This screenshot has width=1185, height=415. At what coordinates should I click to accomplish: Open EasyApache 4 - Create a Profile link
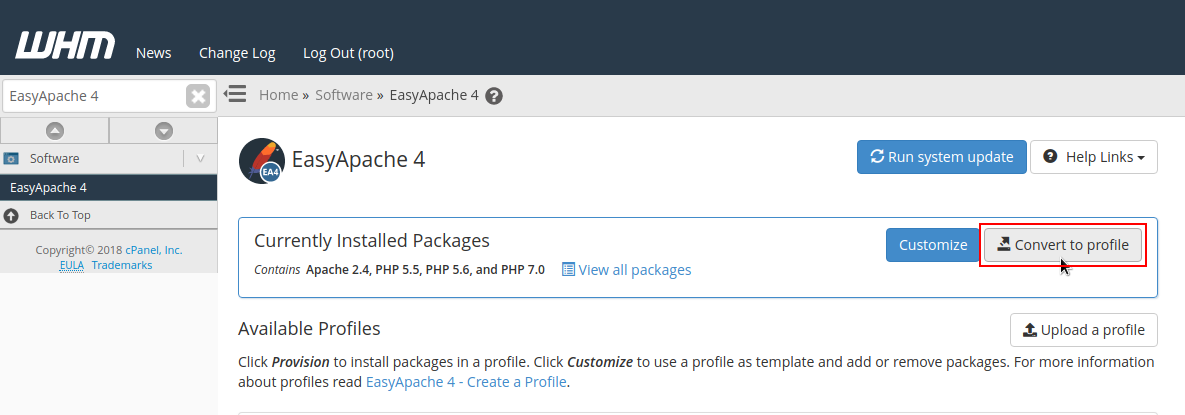[x=466, y=382]
